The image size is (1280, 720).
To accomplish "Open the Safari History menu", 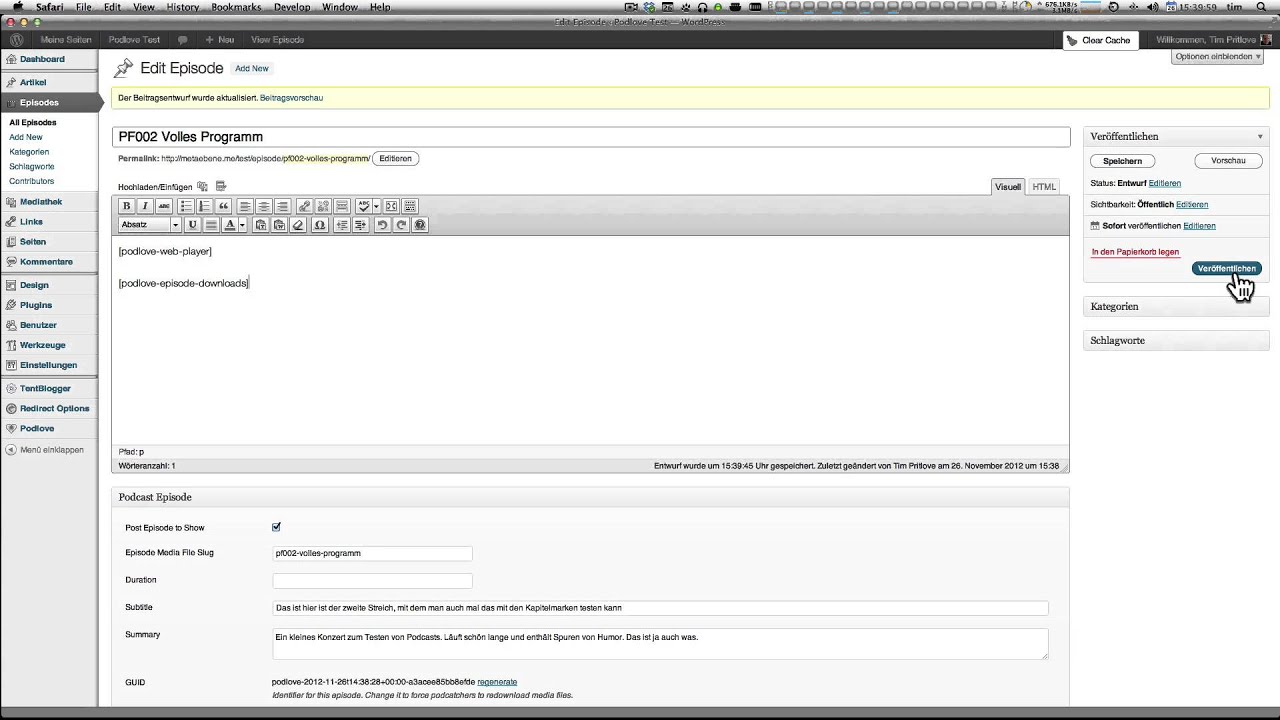I will [183, 7].
